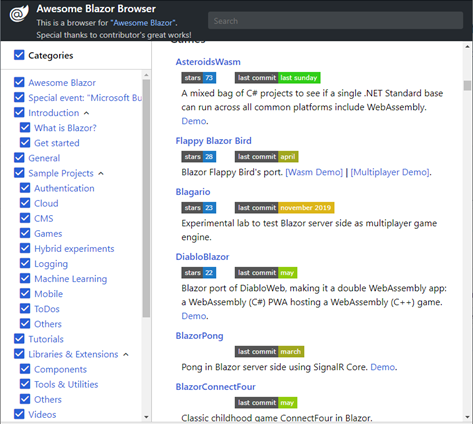Select the Tools & Utilities category link
Image resolution: width=473 pixels, height=424 pixels.
click(x=66, y=384)
